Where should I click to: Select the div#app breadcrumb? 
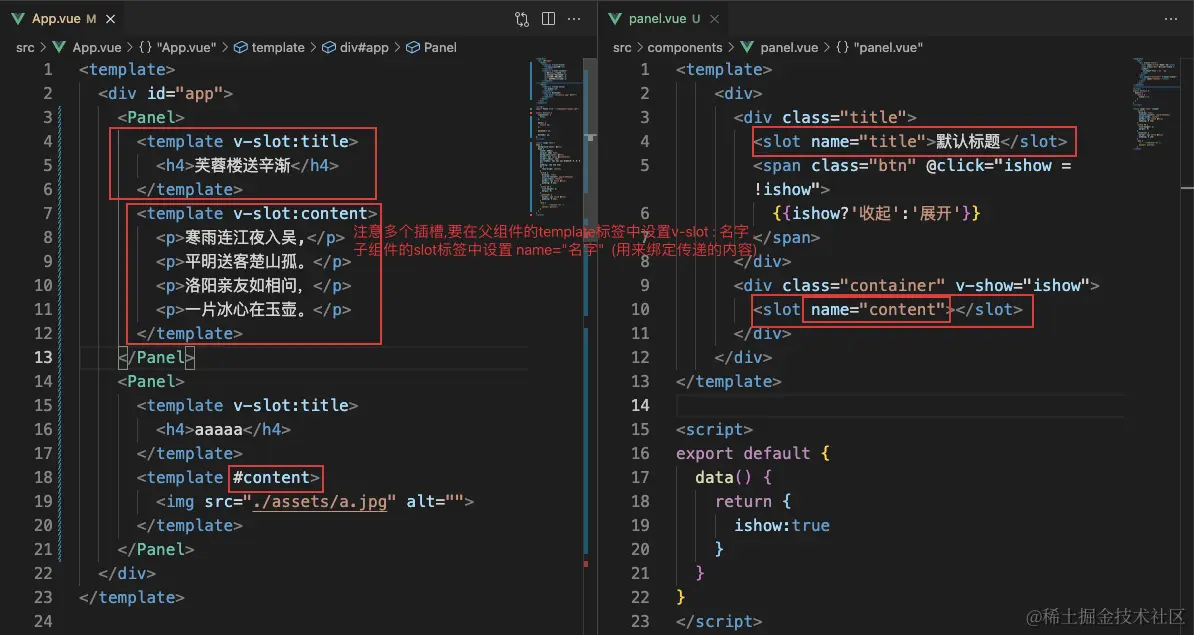click(x=364, y=47)
